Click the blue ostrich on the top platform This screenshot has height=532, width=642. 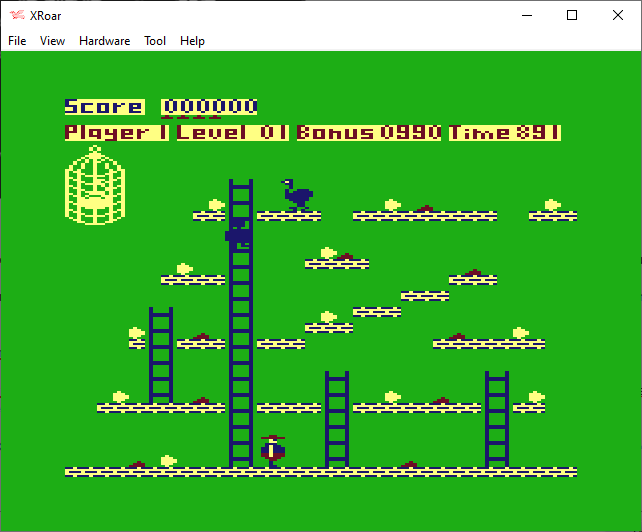(297, 195)
